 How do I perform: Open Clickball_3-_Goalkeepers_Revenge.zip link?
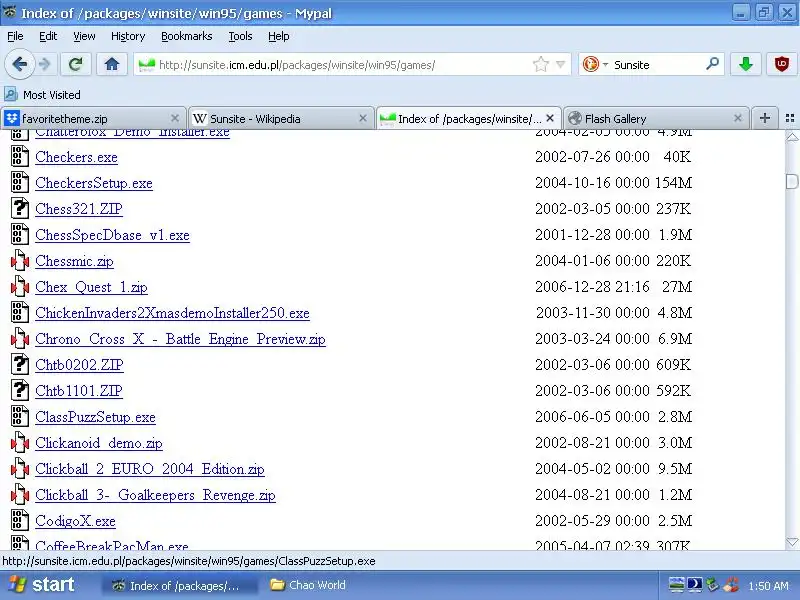156,495
